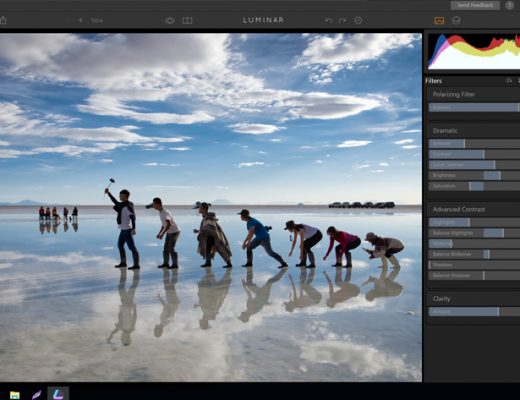Adjust the Balance Midtones slider

click(474, 254)
